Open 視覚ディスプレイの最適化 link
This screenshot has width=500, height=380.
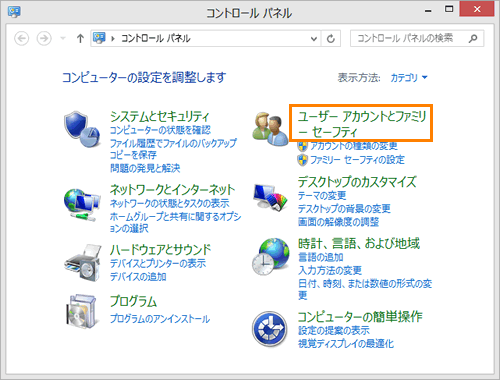(346, 343)
